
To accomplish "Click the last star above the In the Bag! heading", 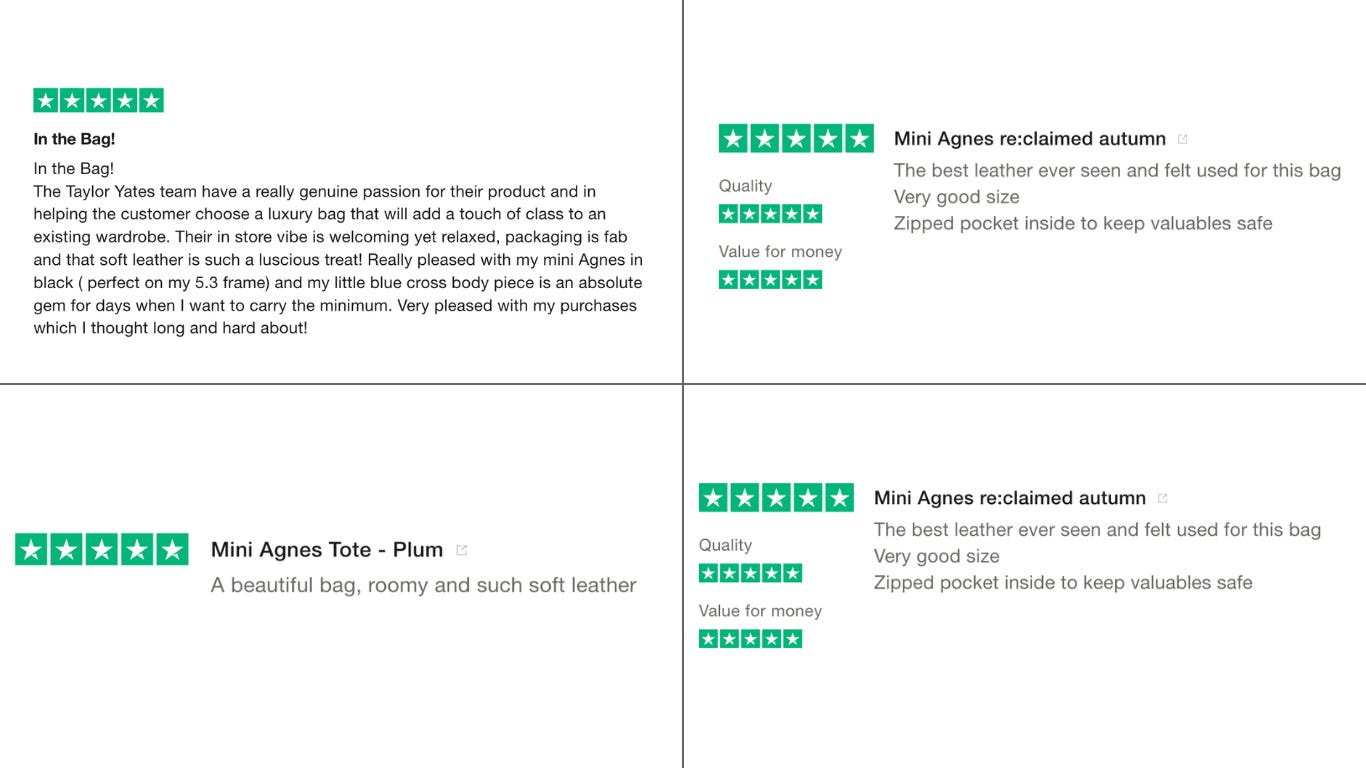I will tap(152, 100).
